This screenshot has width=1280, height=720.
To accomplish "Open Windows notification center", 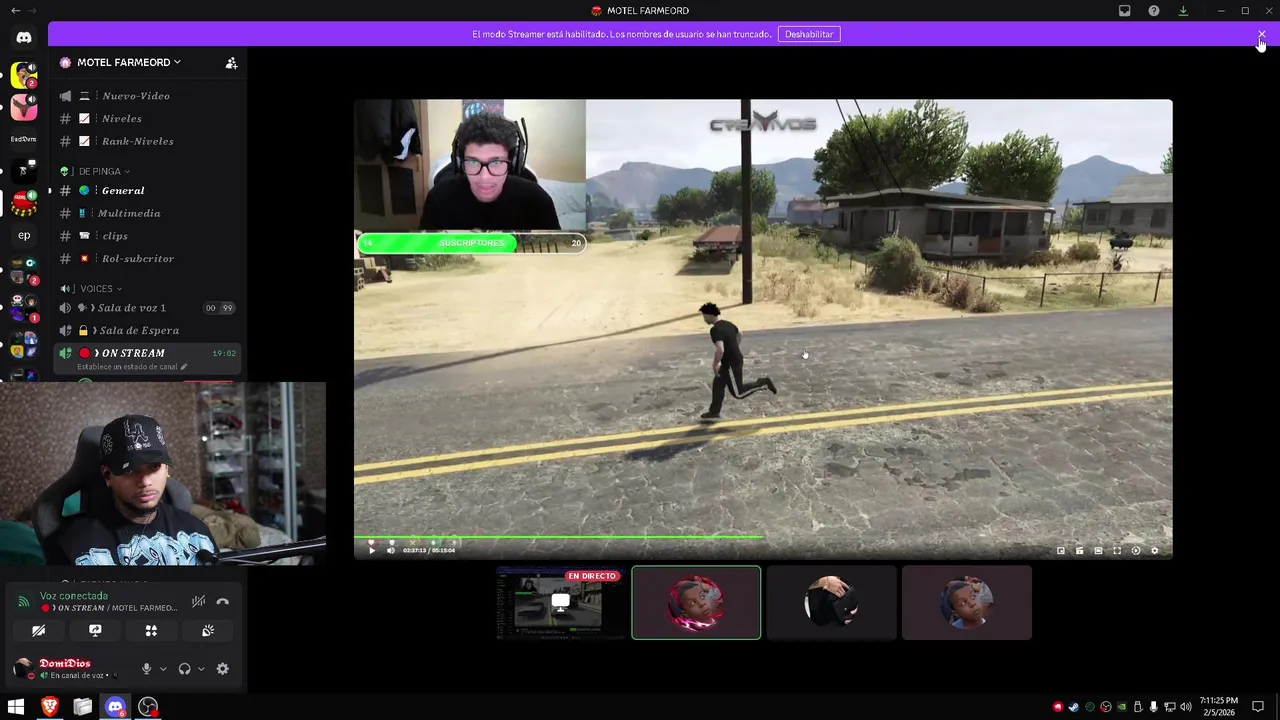I will pos(1258,707).
